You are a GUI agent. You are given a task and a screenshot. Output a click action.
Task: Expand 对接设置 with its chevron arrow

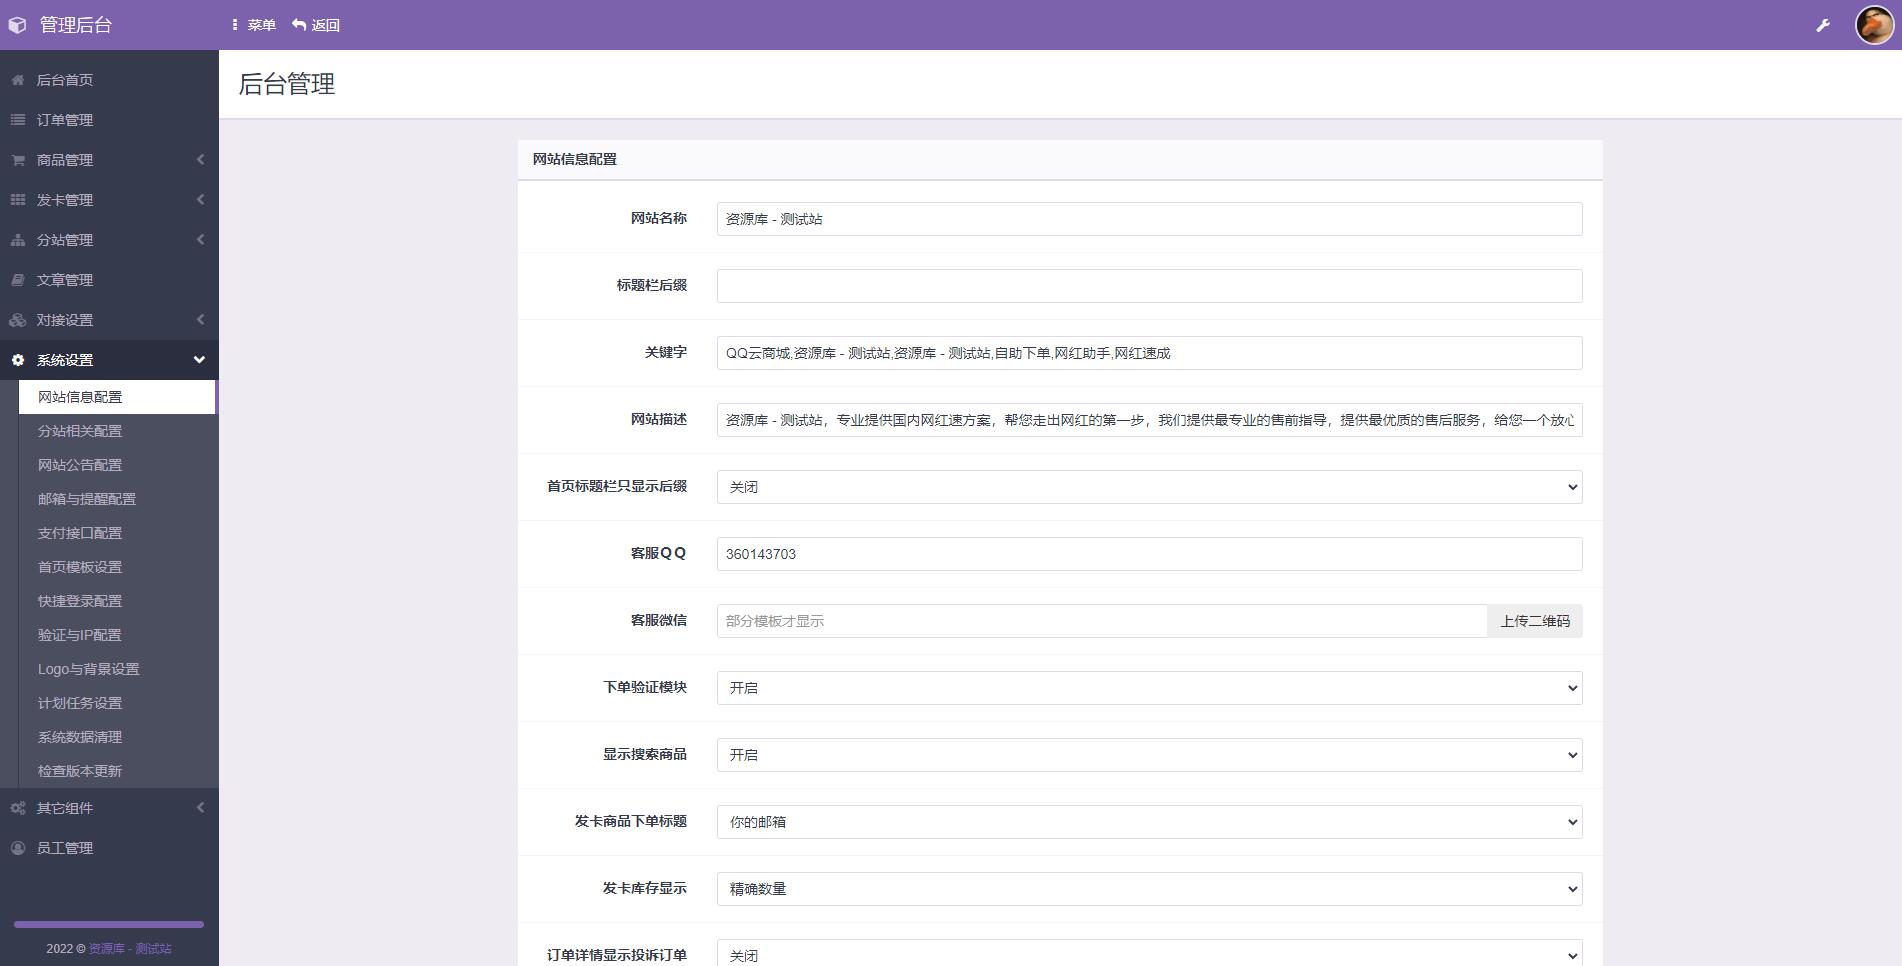coord(200,320)
